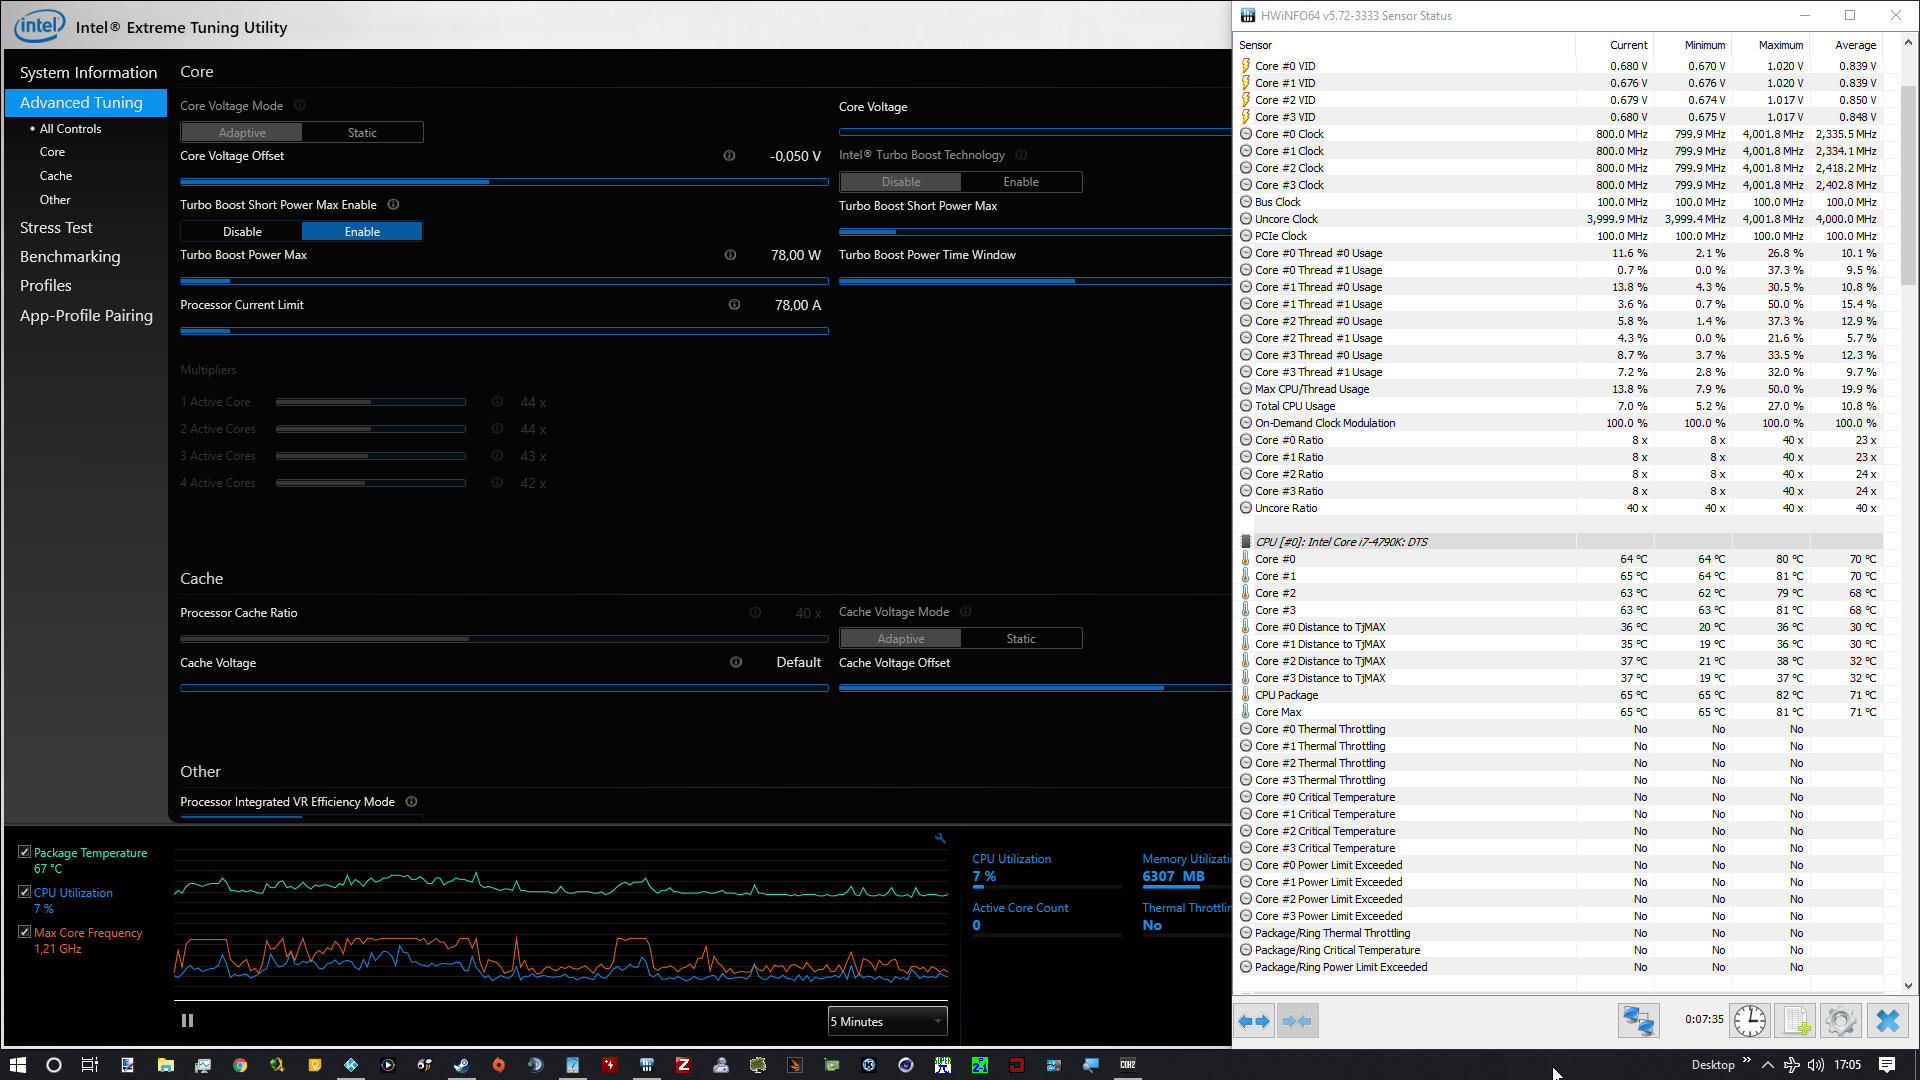Open the Core section from sidebar
Viewport: 1920px width, 1080px height.
[51, 152]
